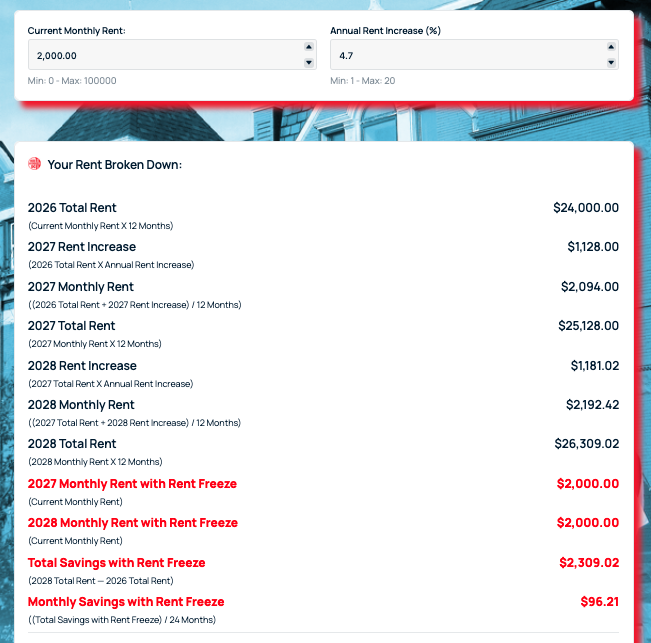Screen dimensions: 651x643
Task: Select the '2028 Total Rent' label
Action: tap(72, 444)
